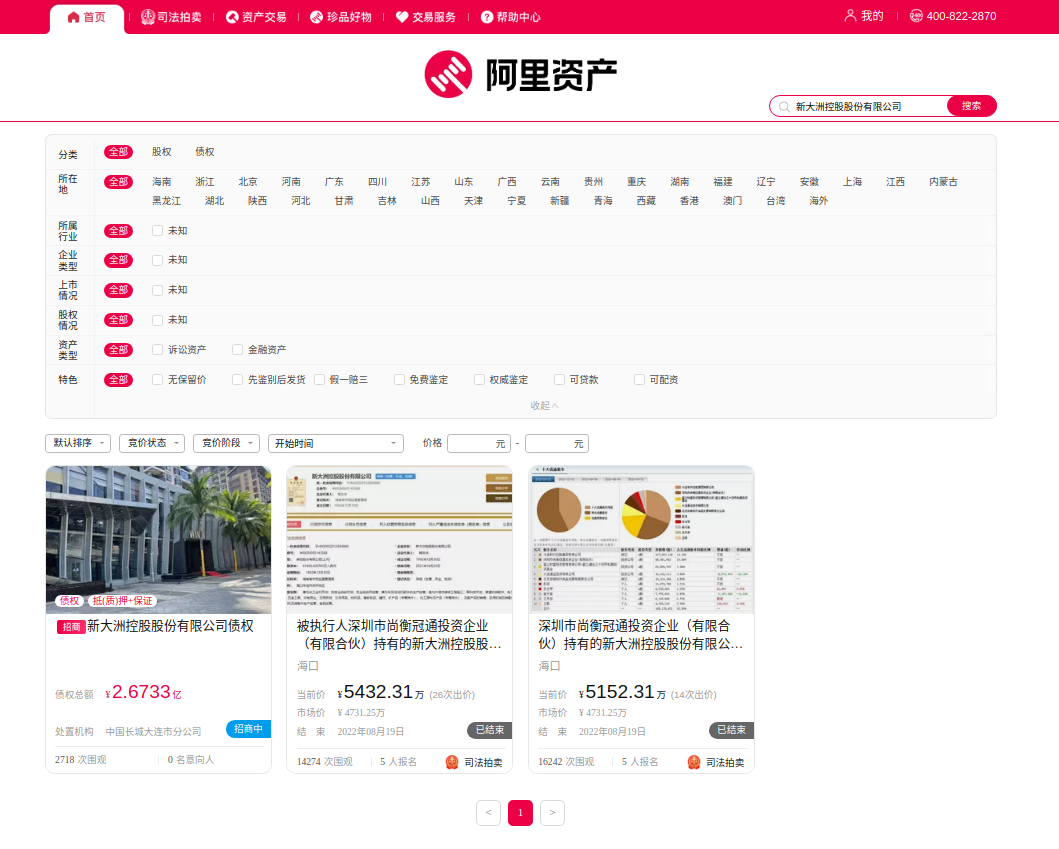The image size is (1059, 849).
Task: Click the home icon in top navigation
Action: 74,17
